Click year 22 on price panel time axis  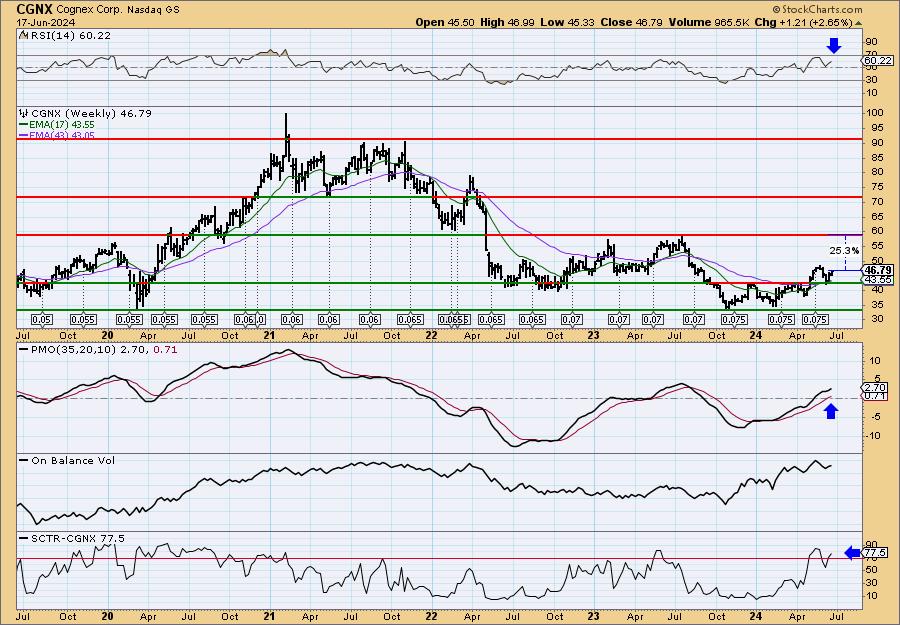431,335
